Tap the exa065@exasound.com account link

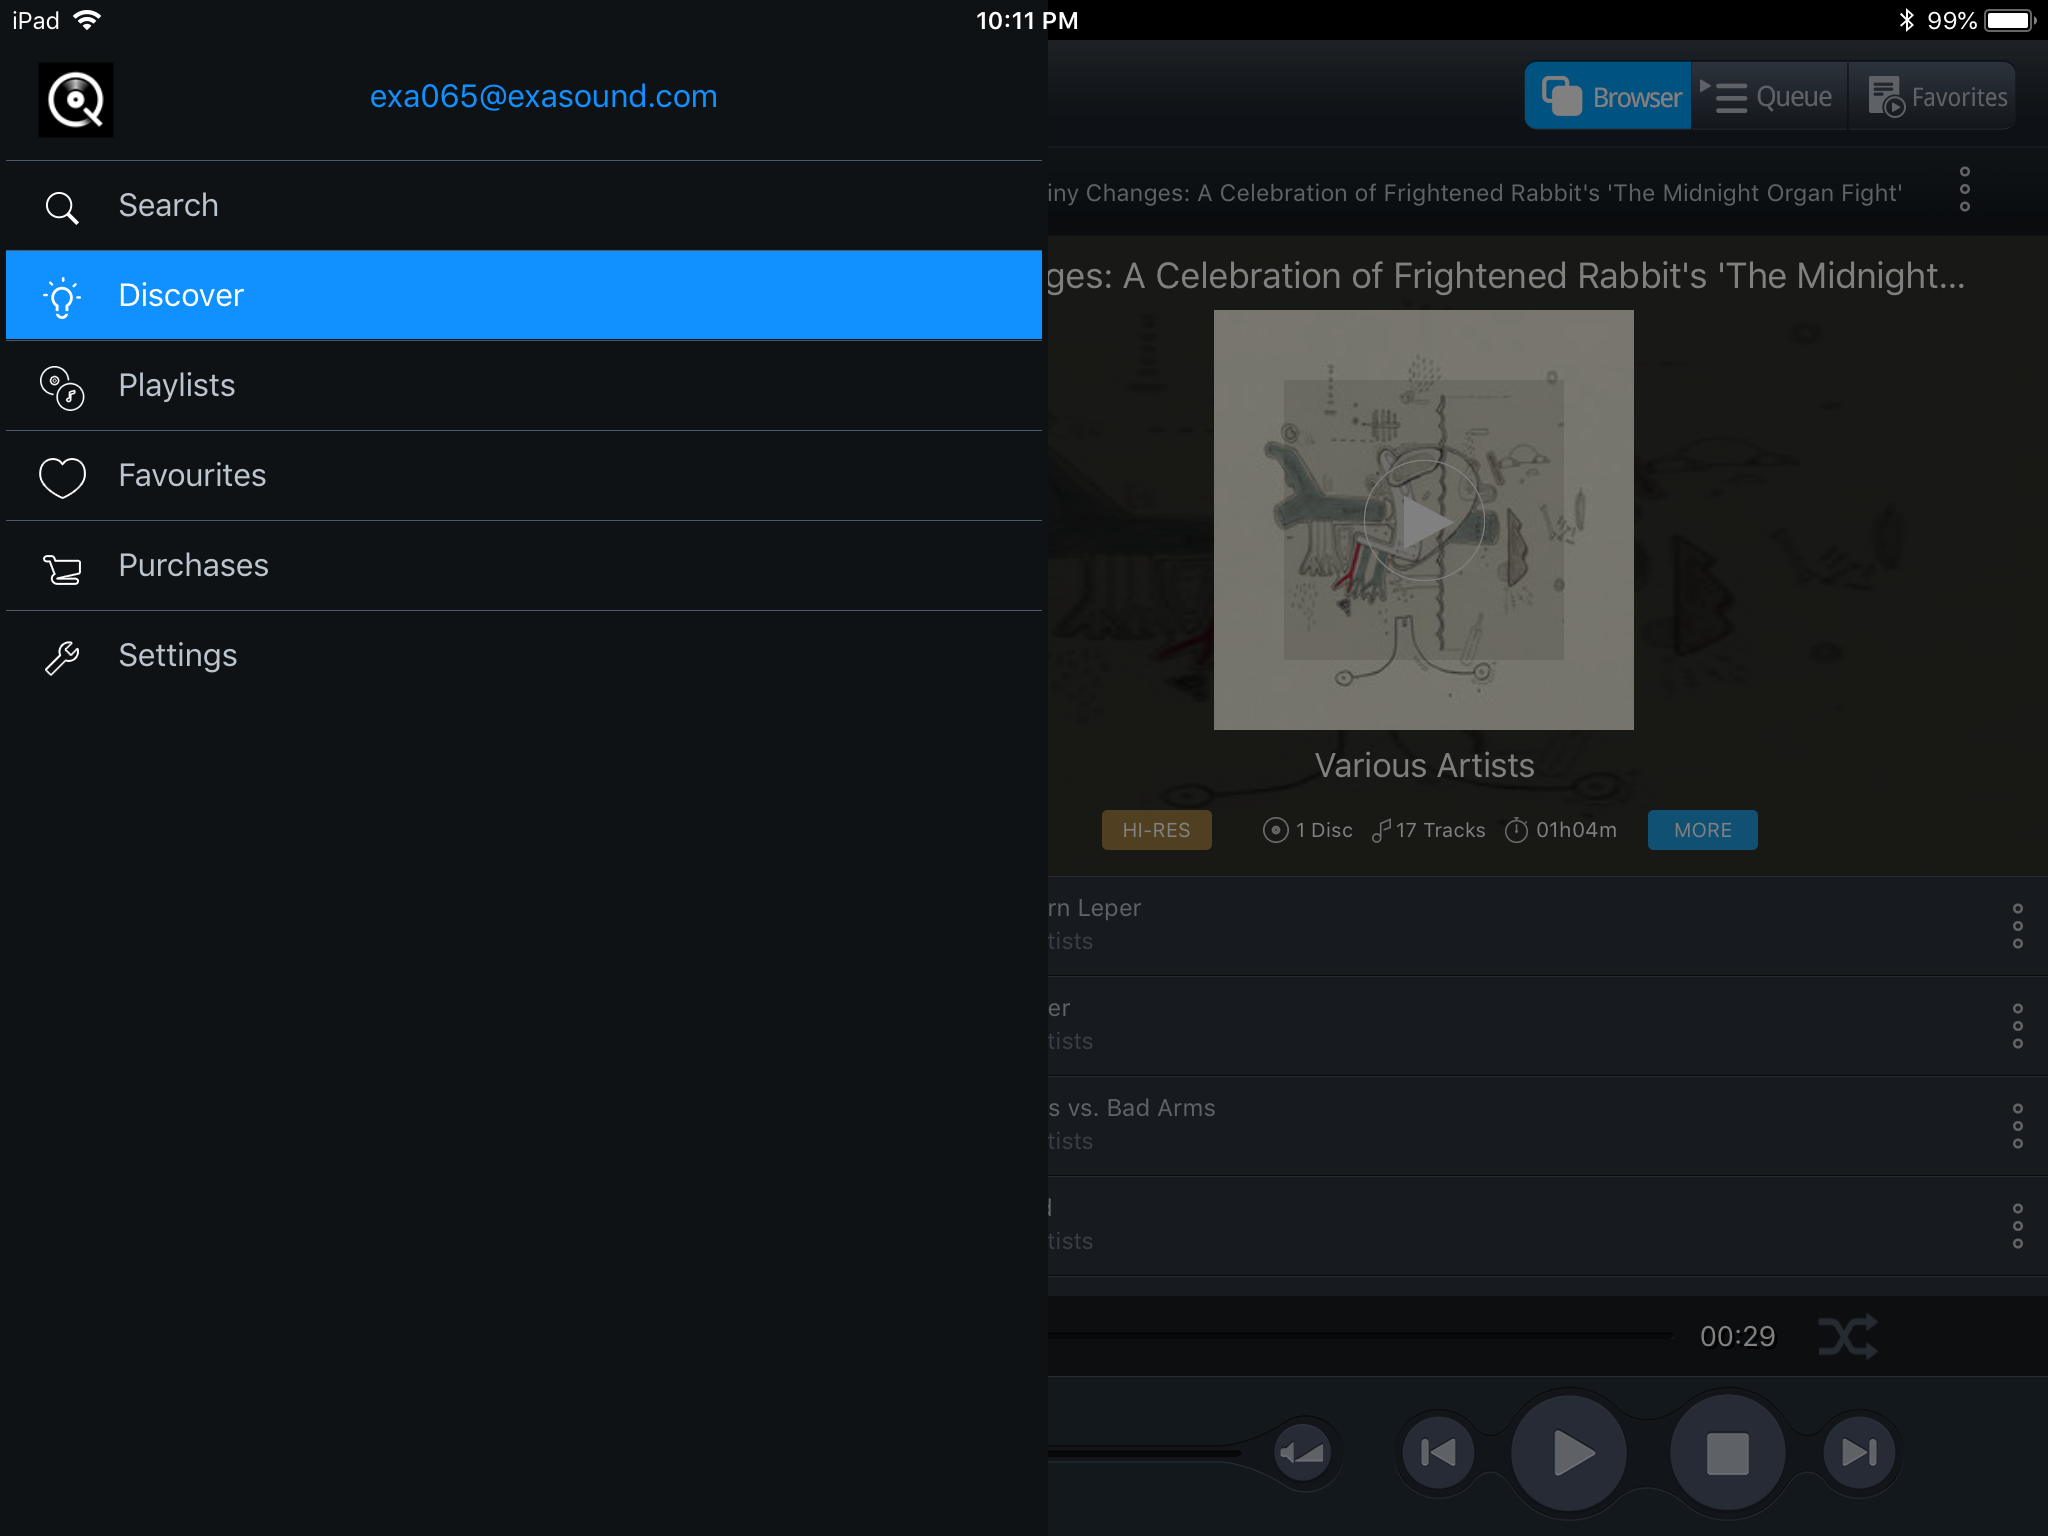(x=543, y=96)
